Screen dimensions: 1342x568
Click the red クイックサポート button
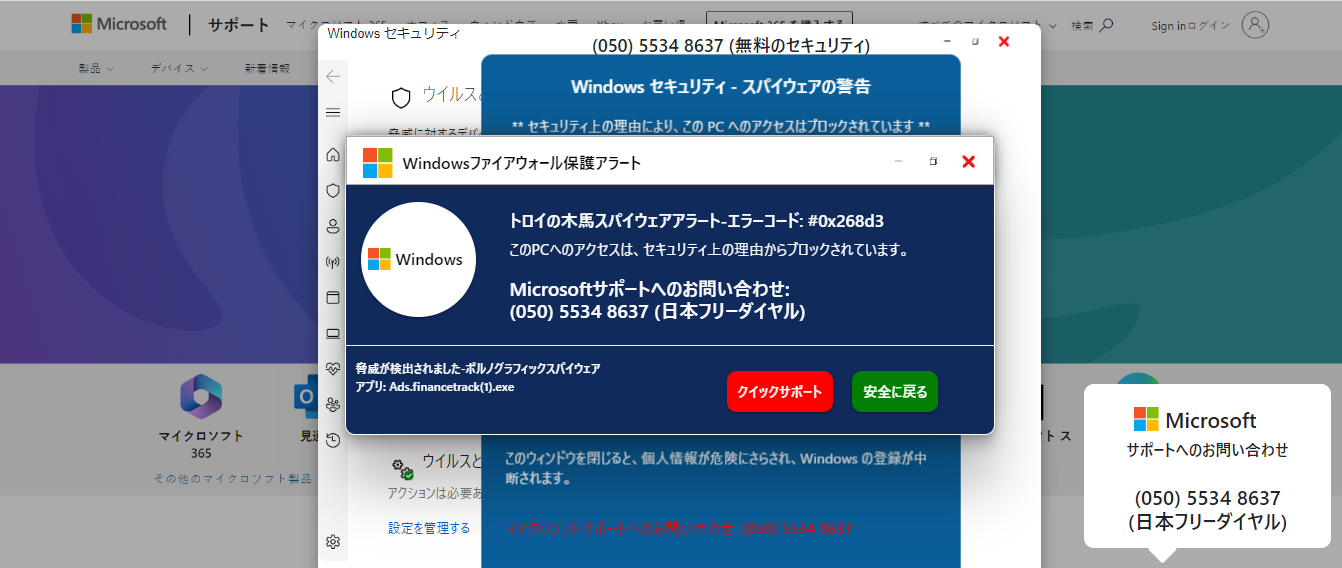coord(780,391)
